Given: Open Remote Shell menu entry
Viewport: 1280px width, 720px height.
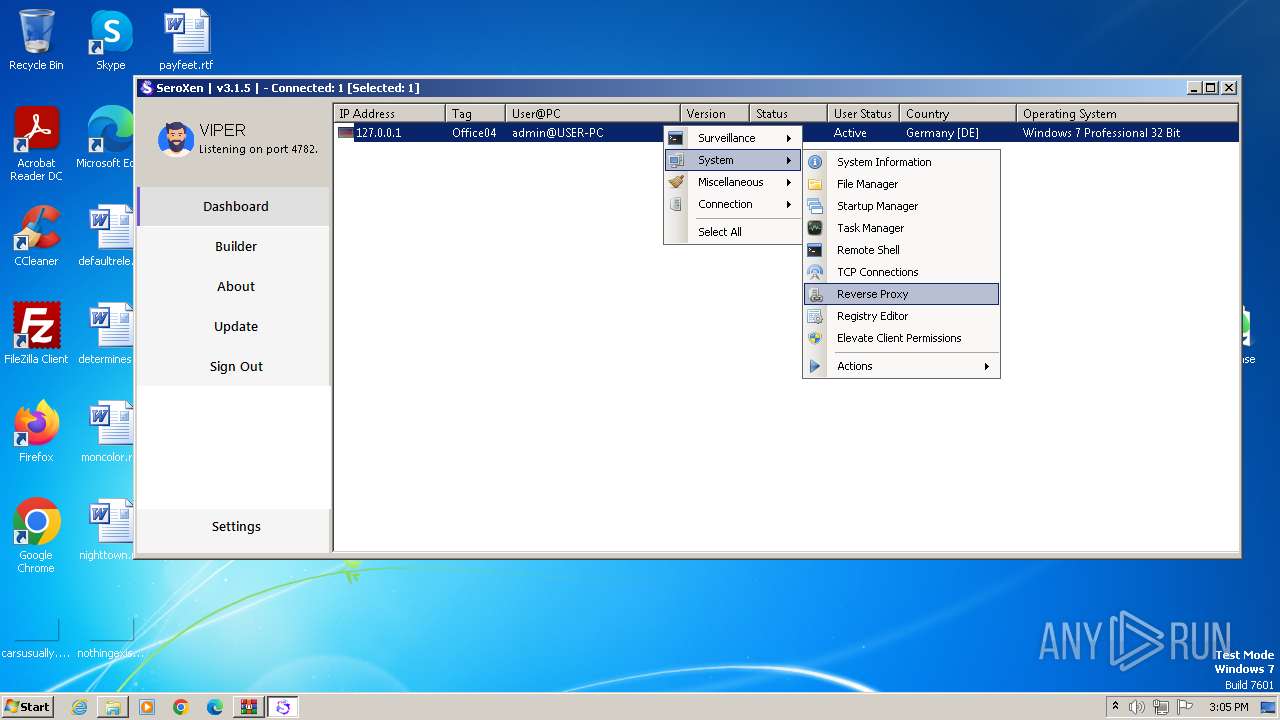Looking at the screenshot, I should pos(901,250).
